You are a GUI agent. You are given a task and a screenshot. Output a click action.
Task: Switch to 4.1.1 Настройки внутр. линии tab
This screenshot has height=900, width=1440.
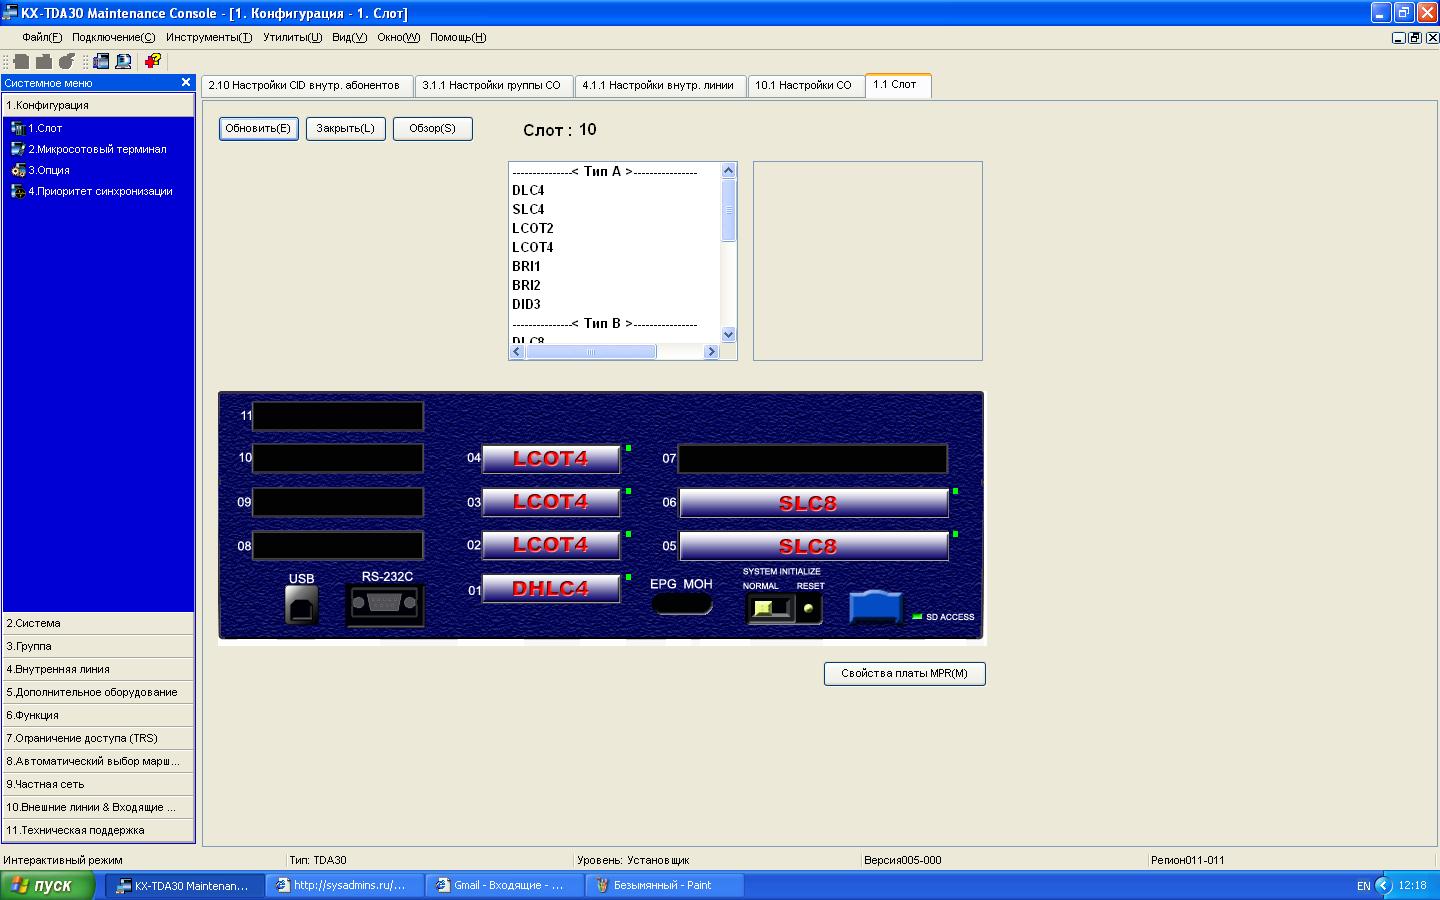coord(660,85)
